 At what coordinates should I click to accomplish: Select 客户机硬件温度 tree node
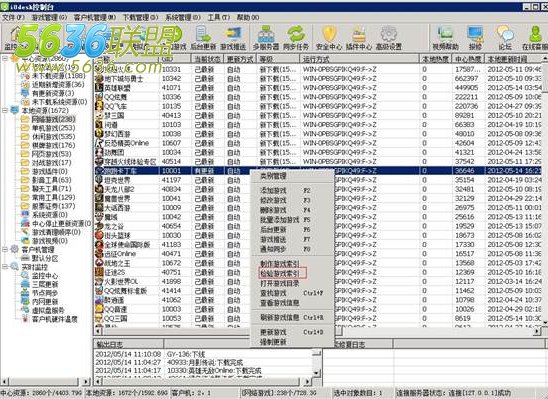coord(55,319)
